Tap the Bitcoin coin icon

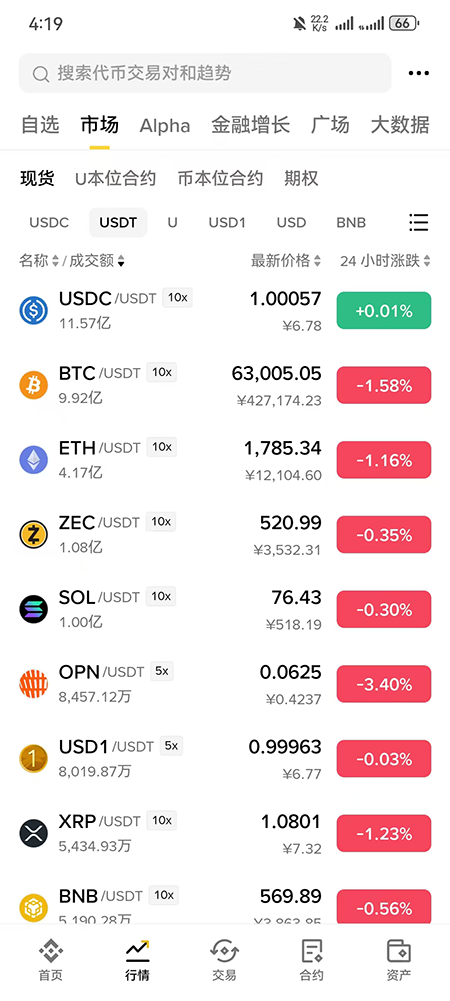(34, 385)
